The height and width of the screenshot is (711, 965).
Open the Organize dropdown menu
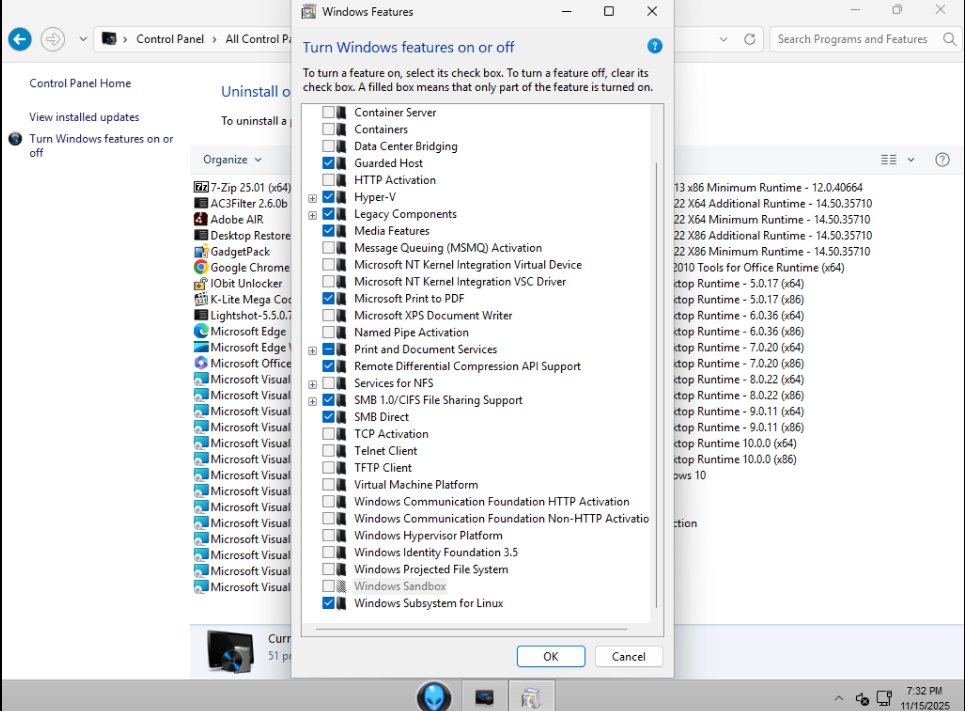pyautogui.click(x=232, y=159)
